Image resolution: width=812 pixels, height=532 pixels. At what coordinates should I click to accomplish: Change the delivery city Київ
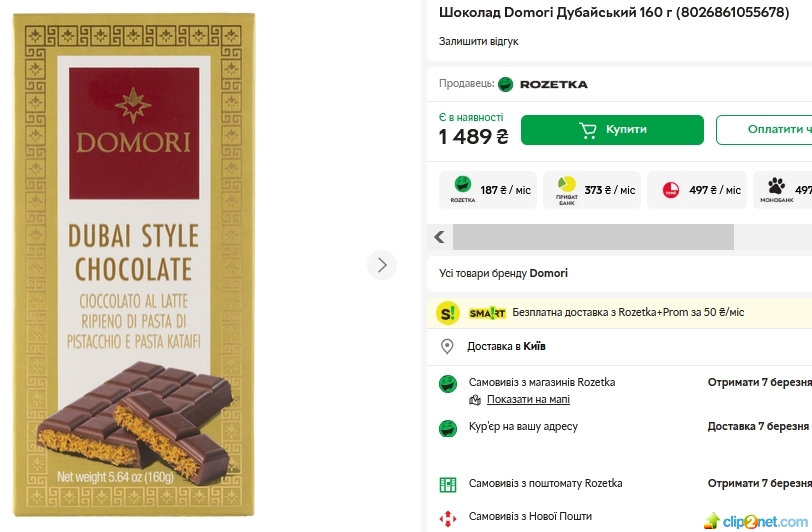coord(532,347)
